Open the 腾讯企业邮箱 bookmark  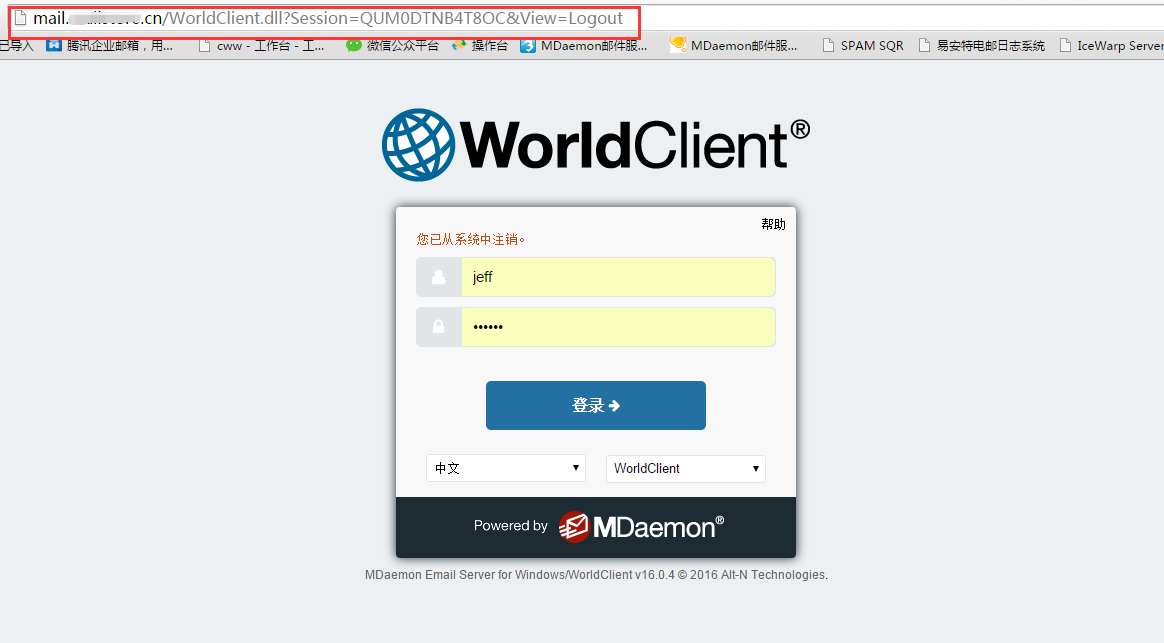click(110, 45)
